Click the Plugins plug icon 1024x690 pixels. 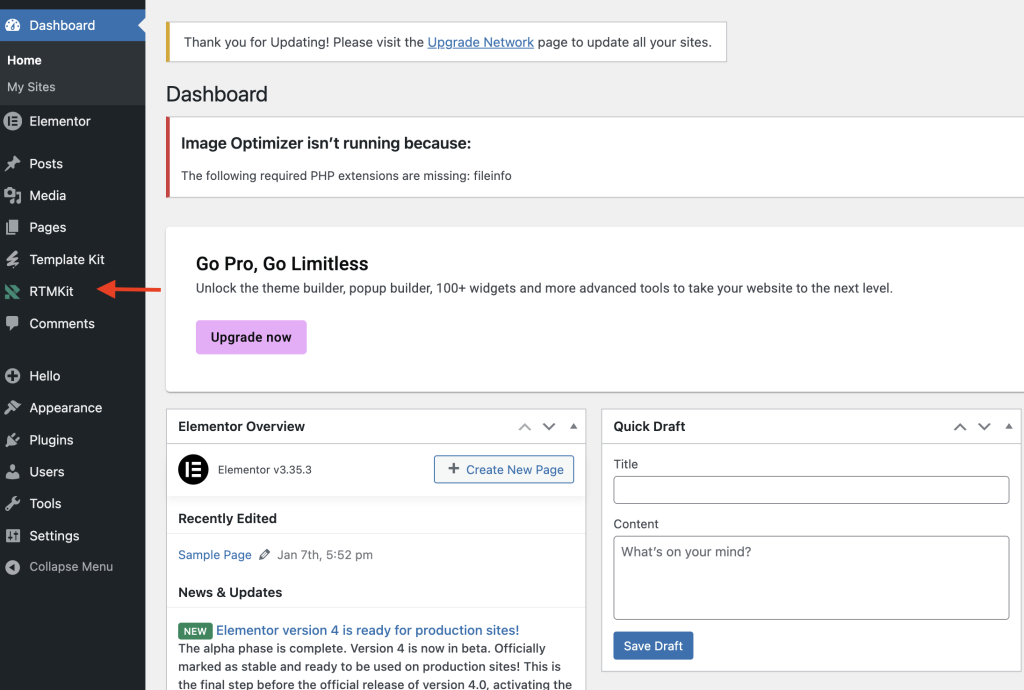tap(13, 440)
